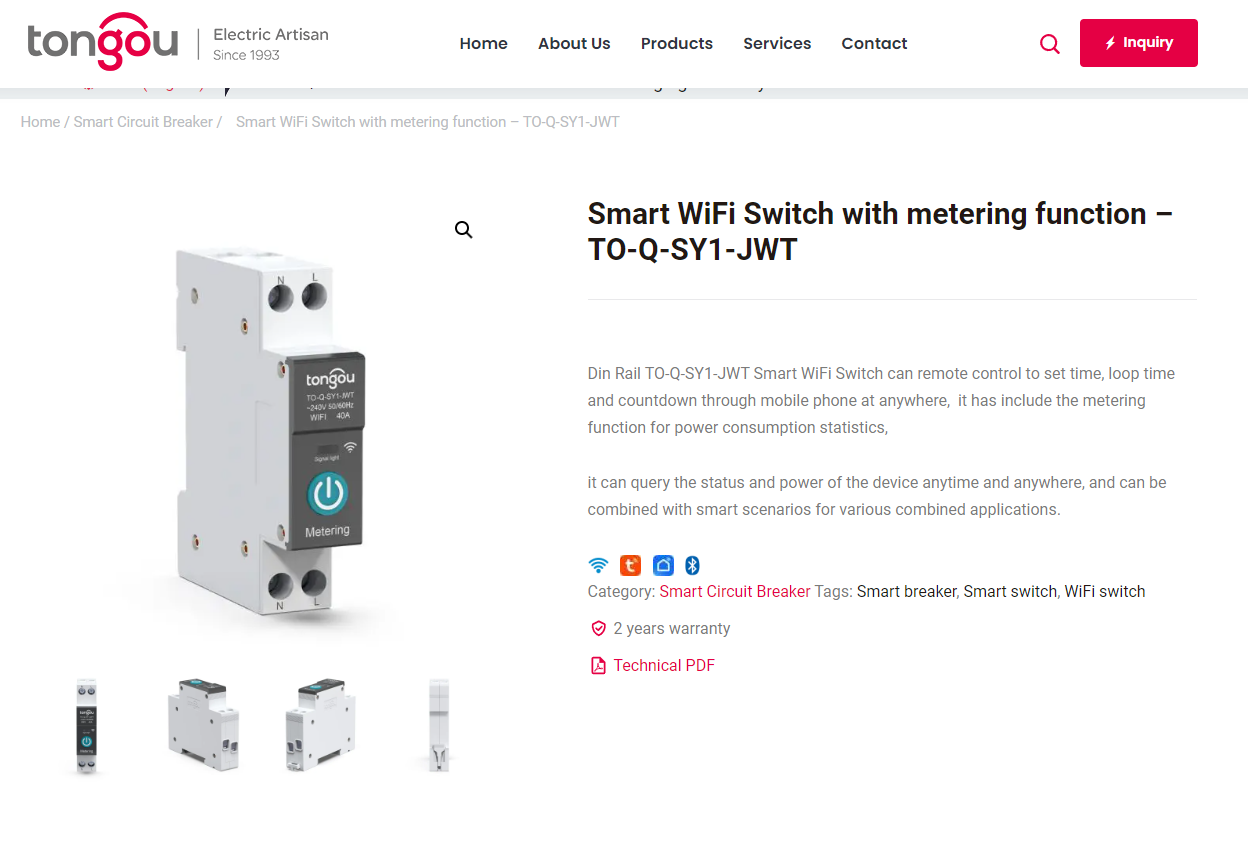The image size is (1248, 847).
Task: Click the search magnifier icon in header
Action: coord(1049,44)
